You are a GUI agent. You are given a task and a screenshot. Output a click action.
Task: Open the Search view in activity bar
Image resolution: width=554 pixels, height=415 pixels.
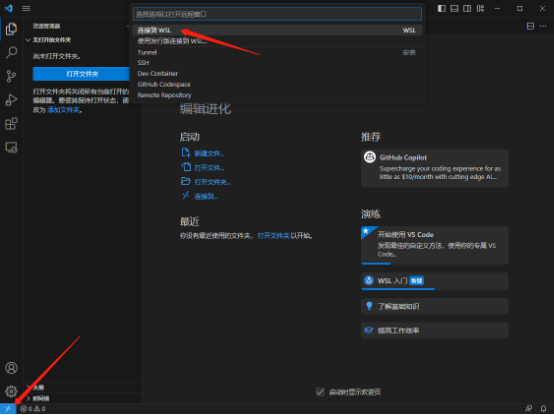click(x=11, y=53)
